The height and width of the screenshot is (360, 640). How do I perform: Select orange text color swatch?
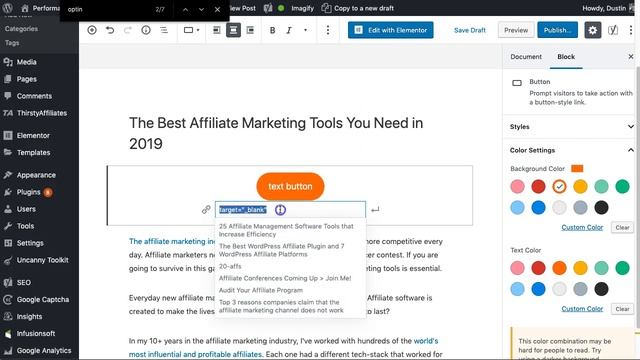pyautogui.click(x=559, y=268)
